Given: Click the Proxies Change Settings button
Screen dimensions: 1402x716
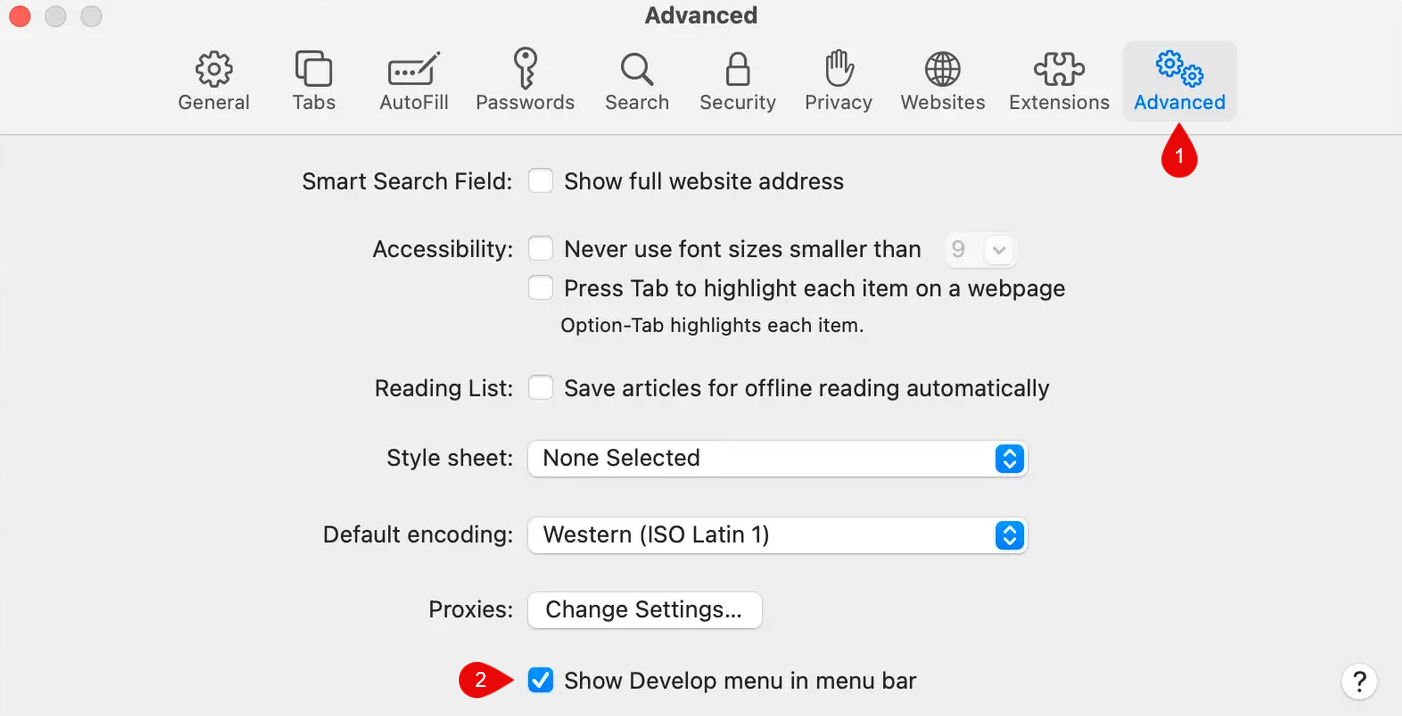Looking at the screenshot, I should pyautogui.click(x=644, y=610).
